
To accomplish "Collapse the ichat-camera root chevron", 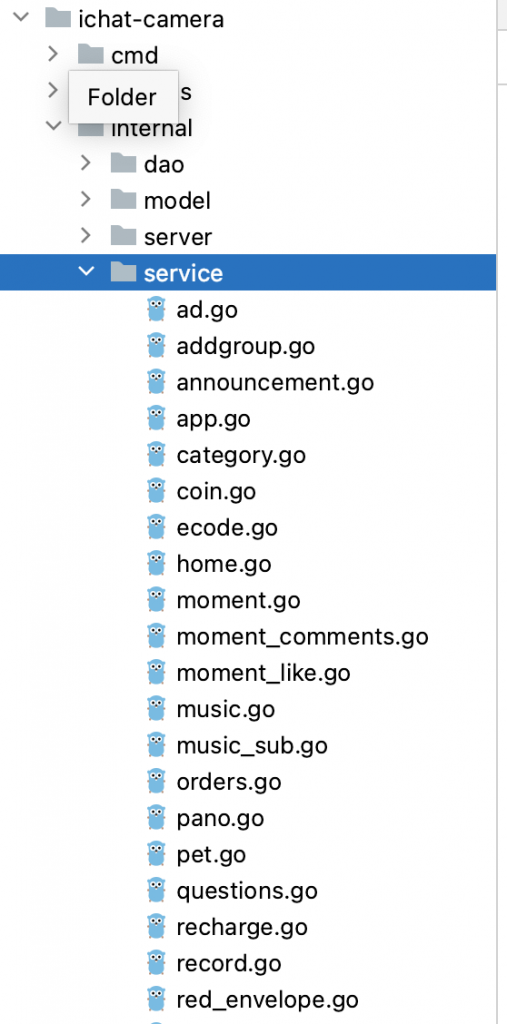I will [21, 18].
